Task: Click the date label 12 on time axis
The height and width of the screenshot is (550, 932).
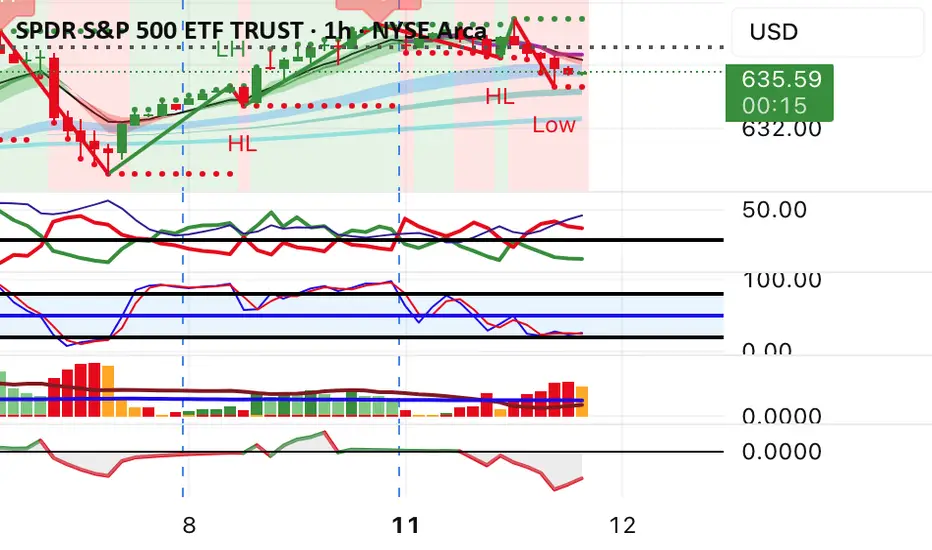Action: (622, 525)
